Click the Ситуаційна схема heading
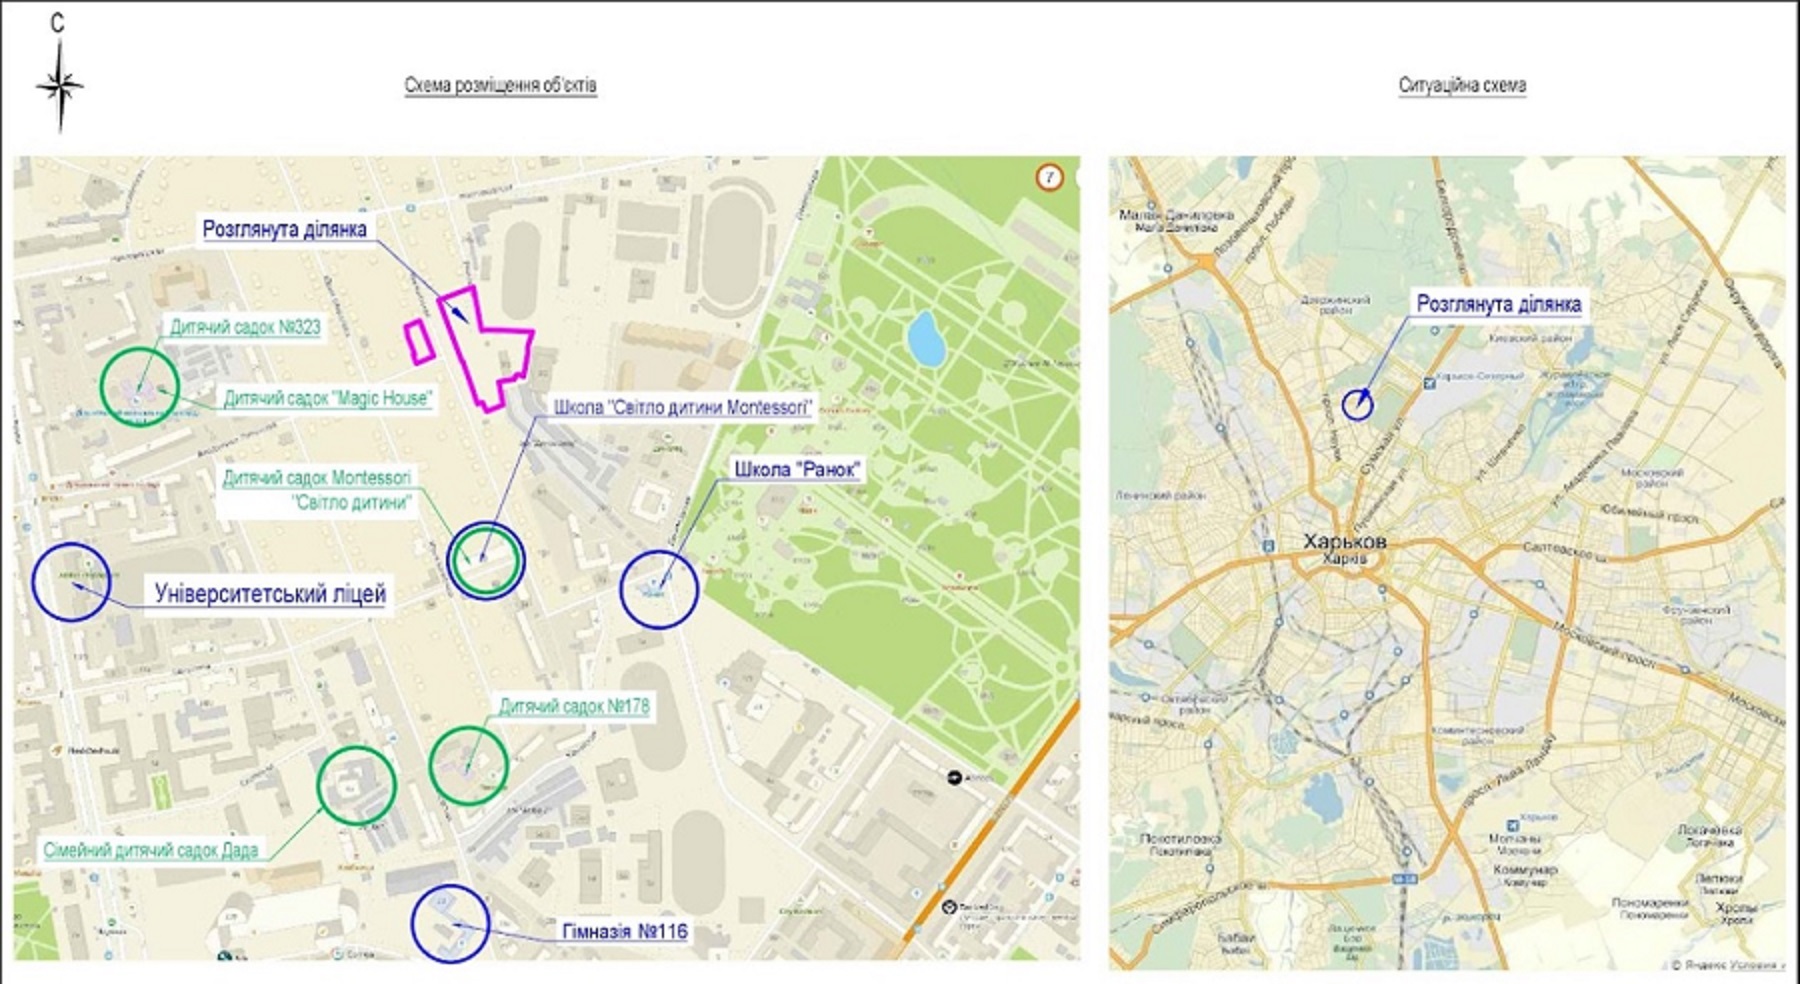The height and width of the screenshot is (984, 1800). click(x=1462, y=86)
